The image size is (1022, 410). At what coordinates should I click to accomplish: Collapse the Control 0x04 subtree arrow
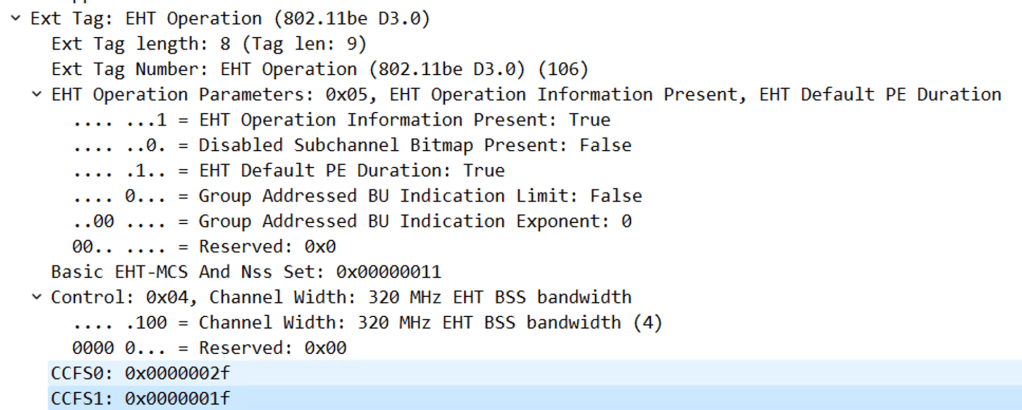tap(38, 296)
